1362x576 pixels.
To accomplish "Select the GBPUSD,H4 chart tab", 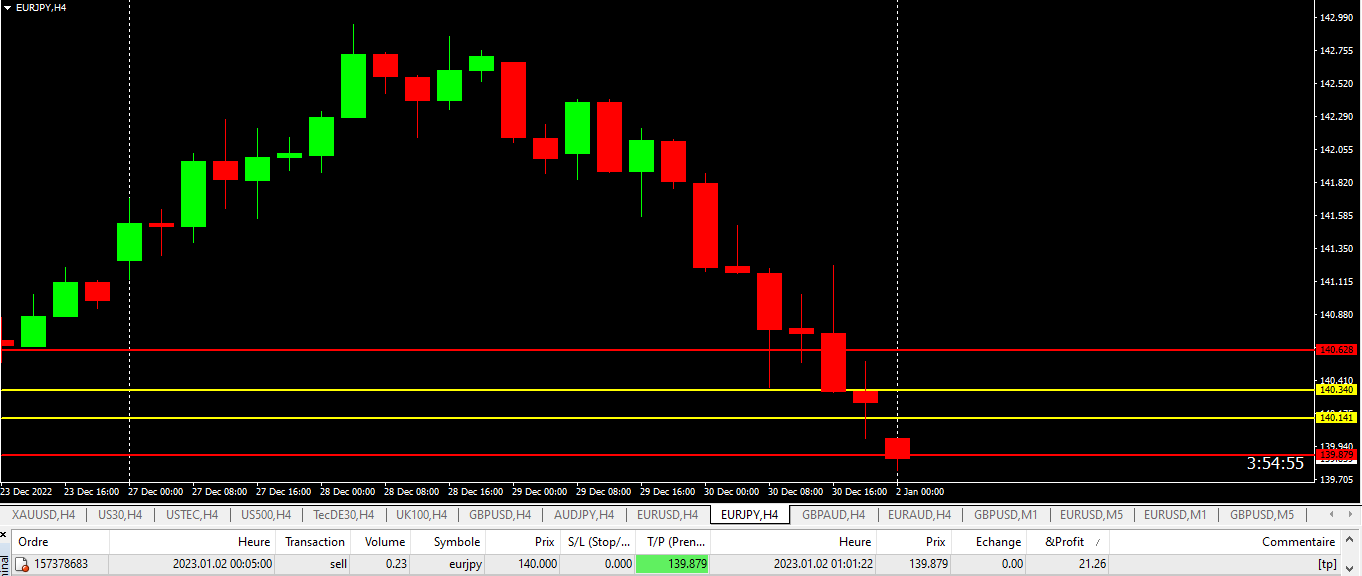I will [x=500, y=515].
